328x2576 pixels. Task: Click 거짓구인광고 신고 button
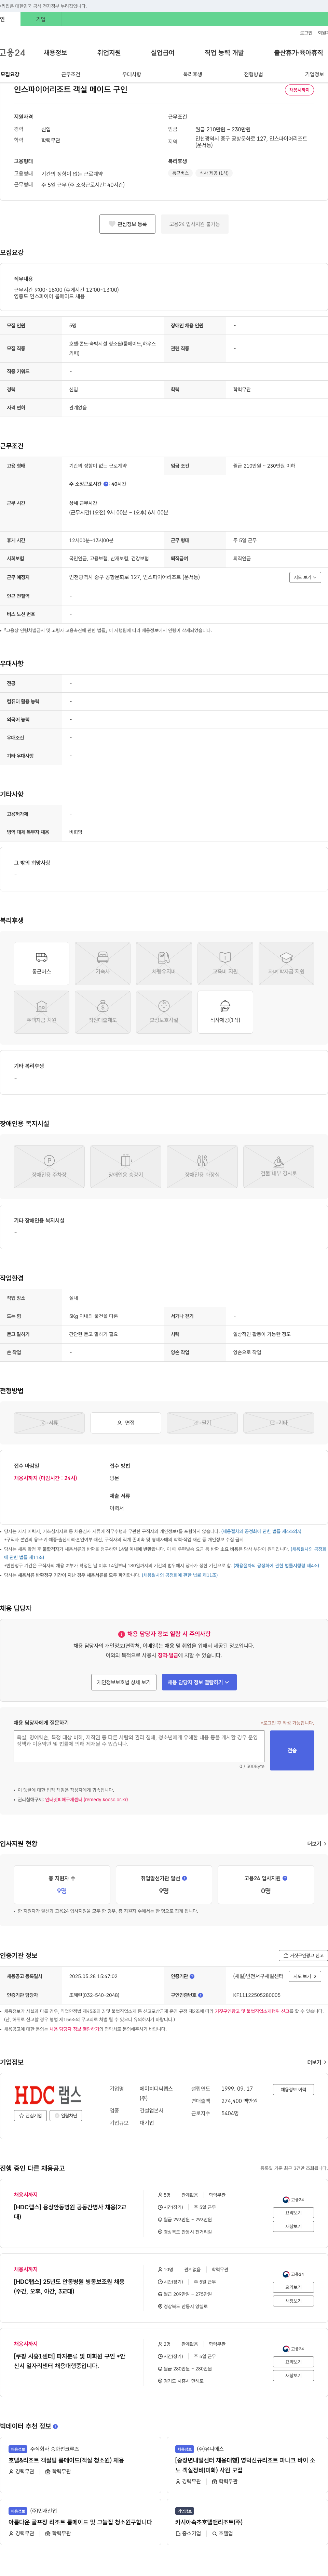303,1955
